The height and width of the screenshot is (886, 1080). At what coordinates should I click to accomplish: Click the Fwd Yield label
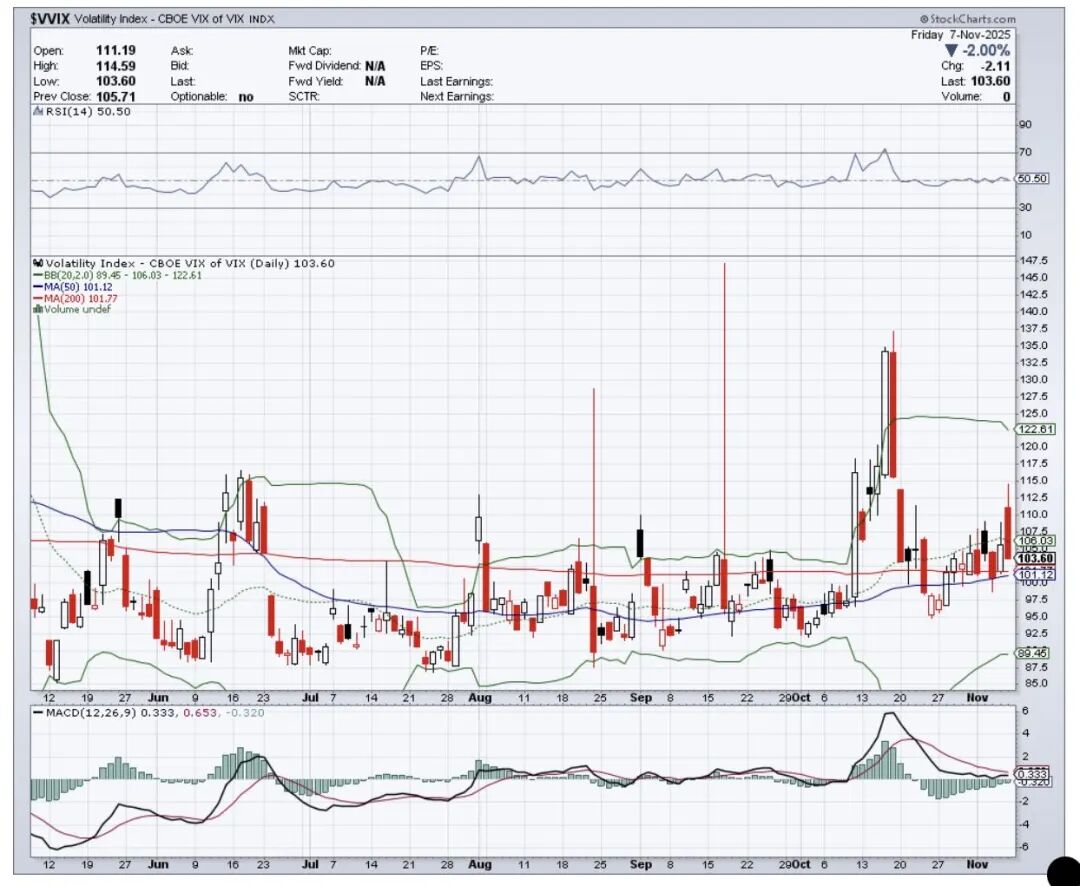pyautogui.click(x=316, y=81)
